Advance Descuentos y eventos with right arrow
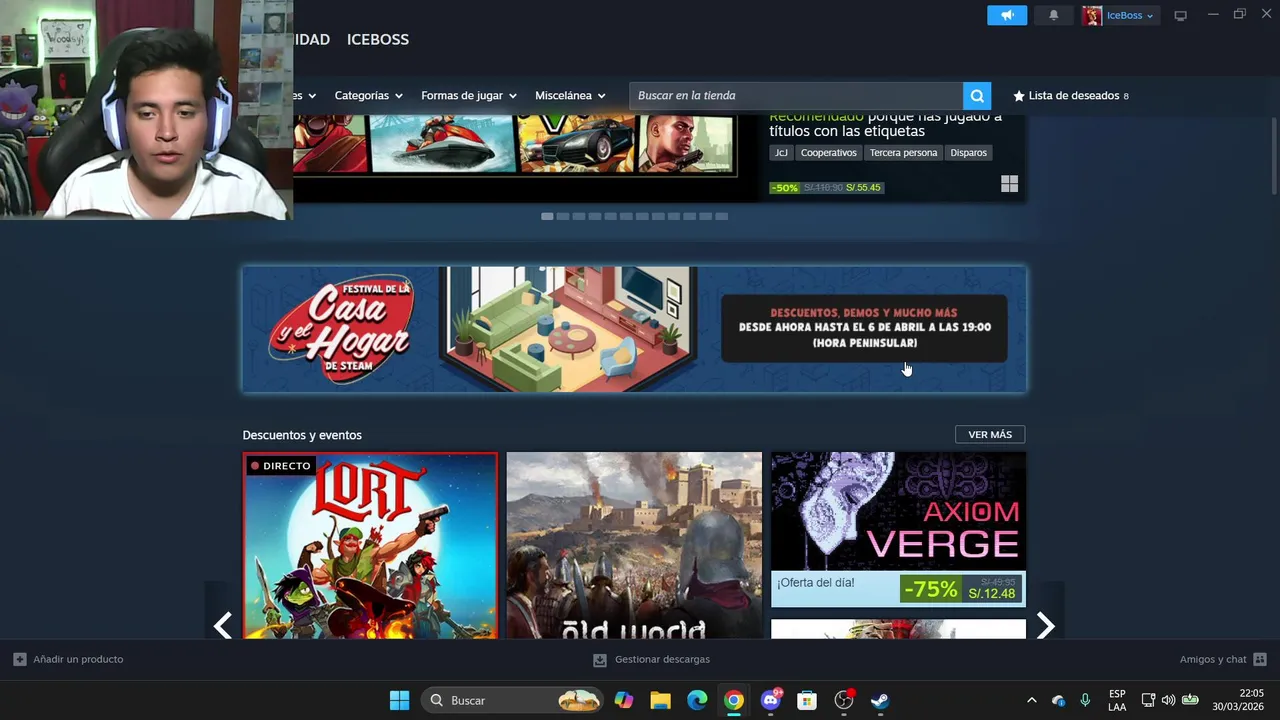Viewport: 1280px width, 720px height. pyautogui.click(x=1045, y=626)
